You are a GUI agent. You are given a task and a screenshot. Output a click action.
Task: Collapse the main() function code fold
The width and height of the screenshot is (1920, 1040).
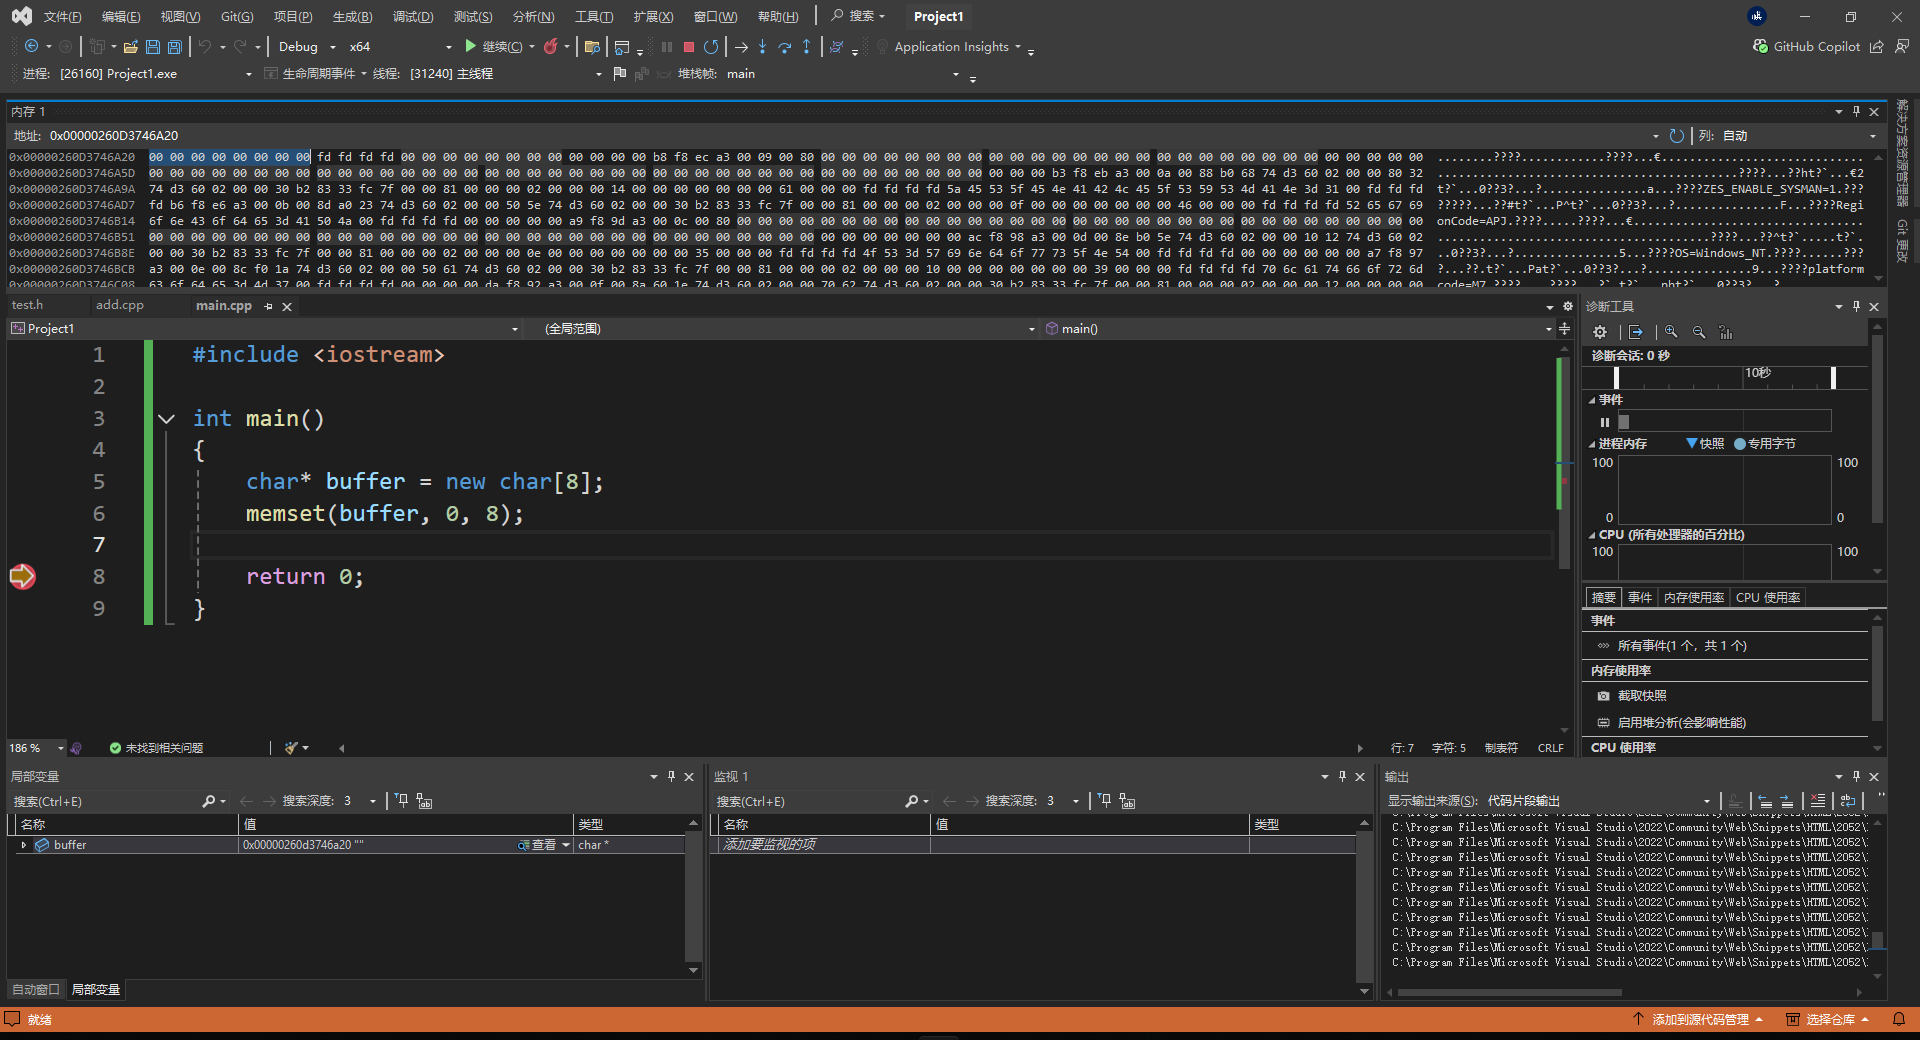coord(167,419)
